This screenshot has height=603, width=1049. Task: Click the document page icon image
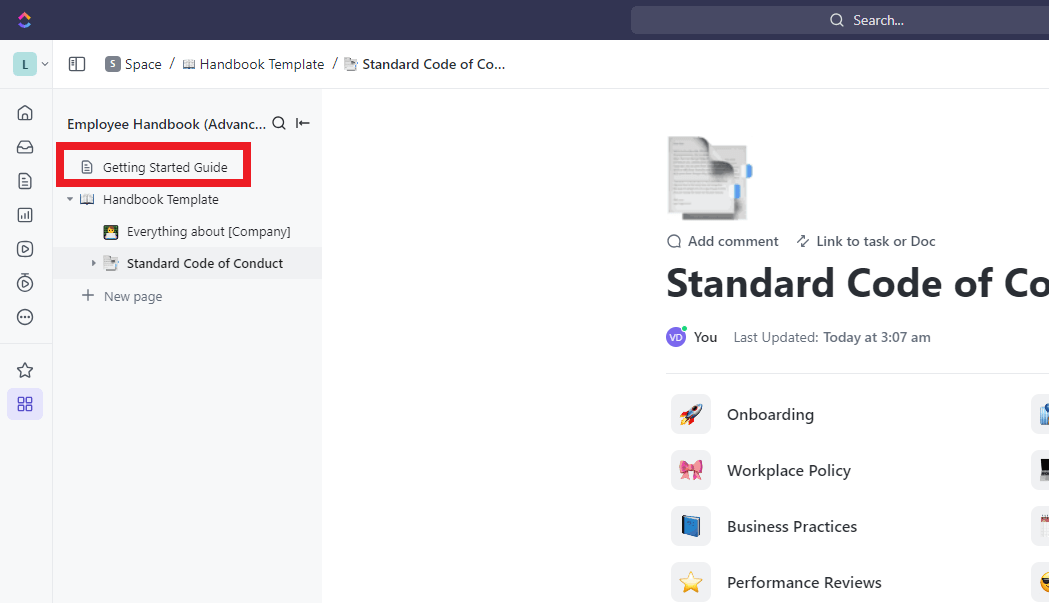pyautogui.click(x=710, y=178)
